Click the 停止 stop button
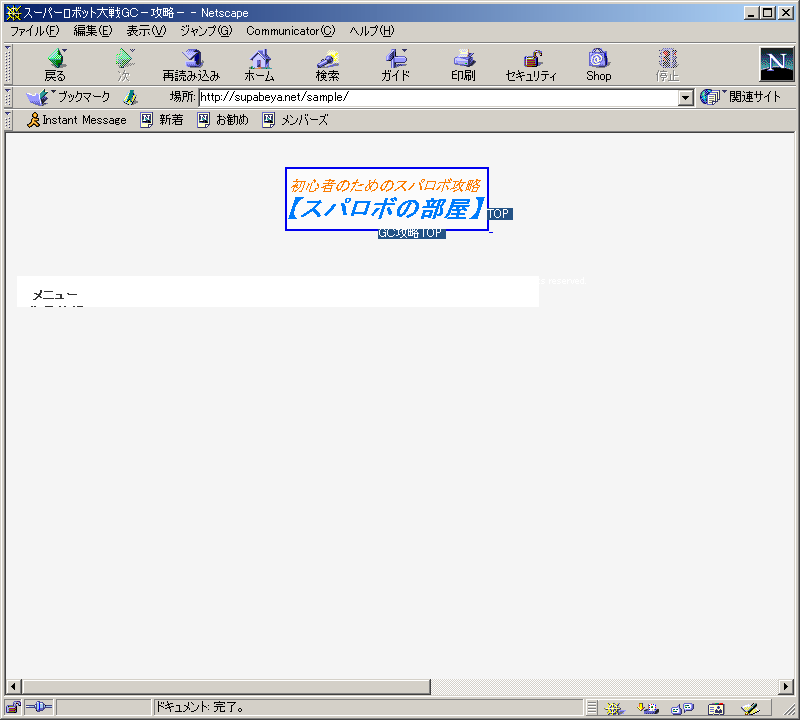The height and width of the screenshot is (720, 800). pyautogui.click(x=667, y=65)
